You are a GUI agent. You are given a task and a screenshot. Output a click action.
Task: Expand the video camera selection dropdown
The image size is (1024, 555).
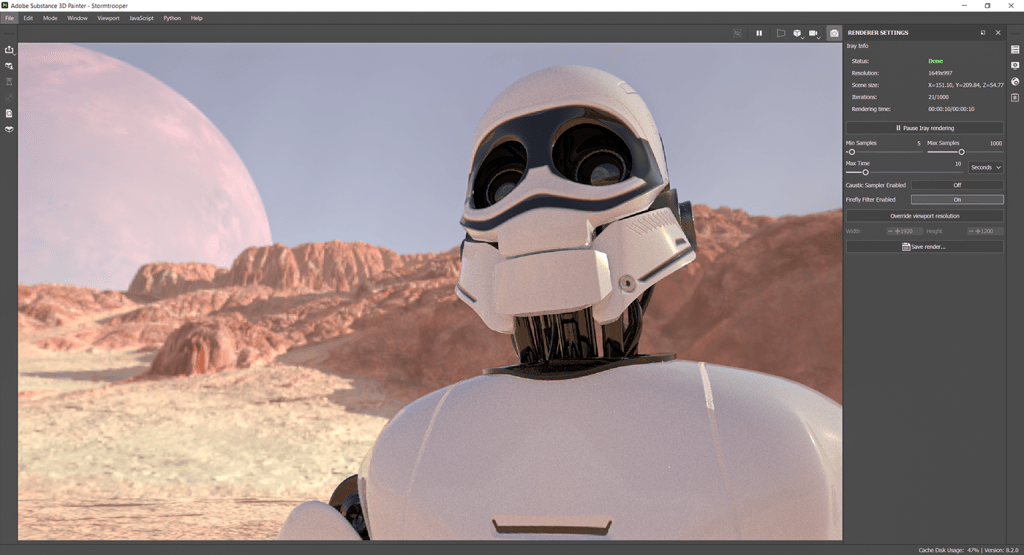pyautogui.click(x=815, y=34)
